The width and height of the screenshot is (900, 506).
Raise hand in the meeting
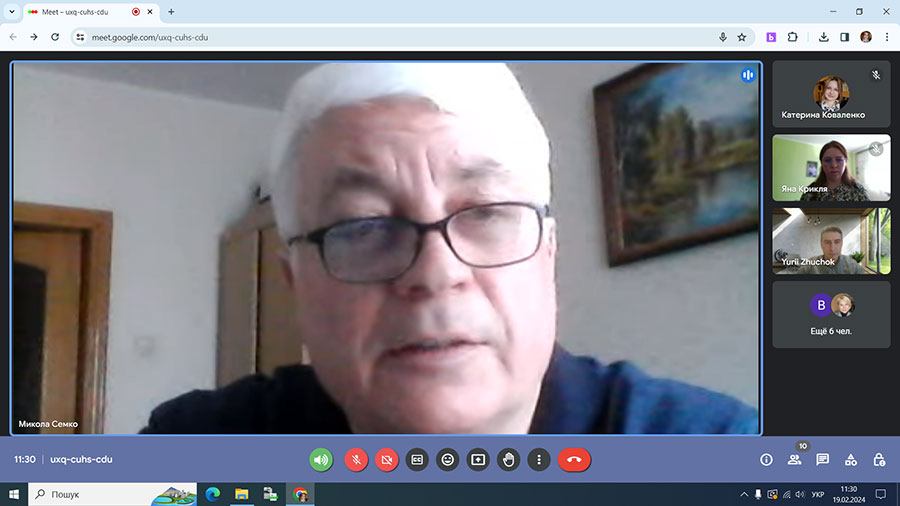tap(508, 460)
